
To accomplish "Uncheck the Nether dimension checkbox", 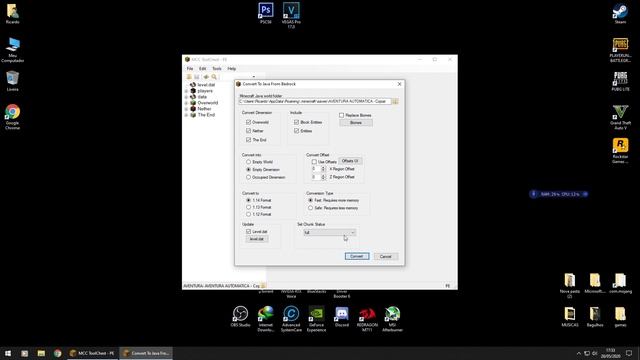I will (248, 131).
